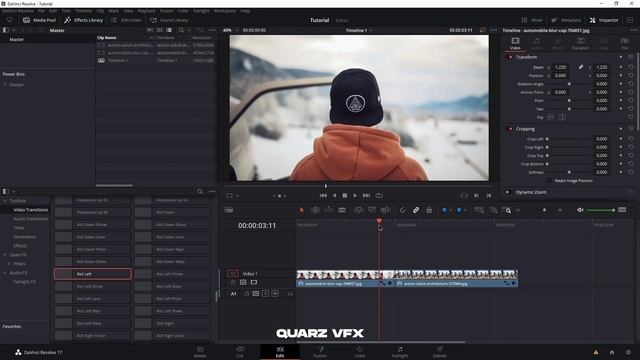Click the Marker icon in timeline toolbar
Viewport: 640px width, 360px height.
point(459,210)
